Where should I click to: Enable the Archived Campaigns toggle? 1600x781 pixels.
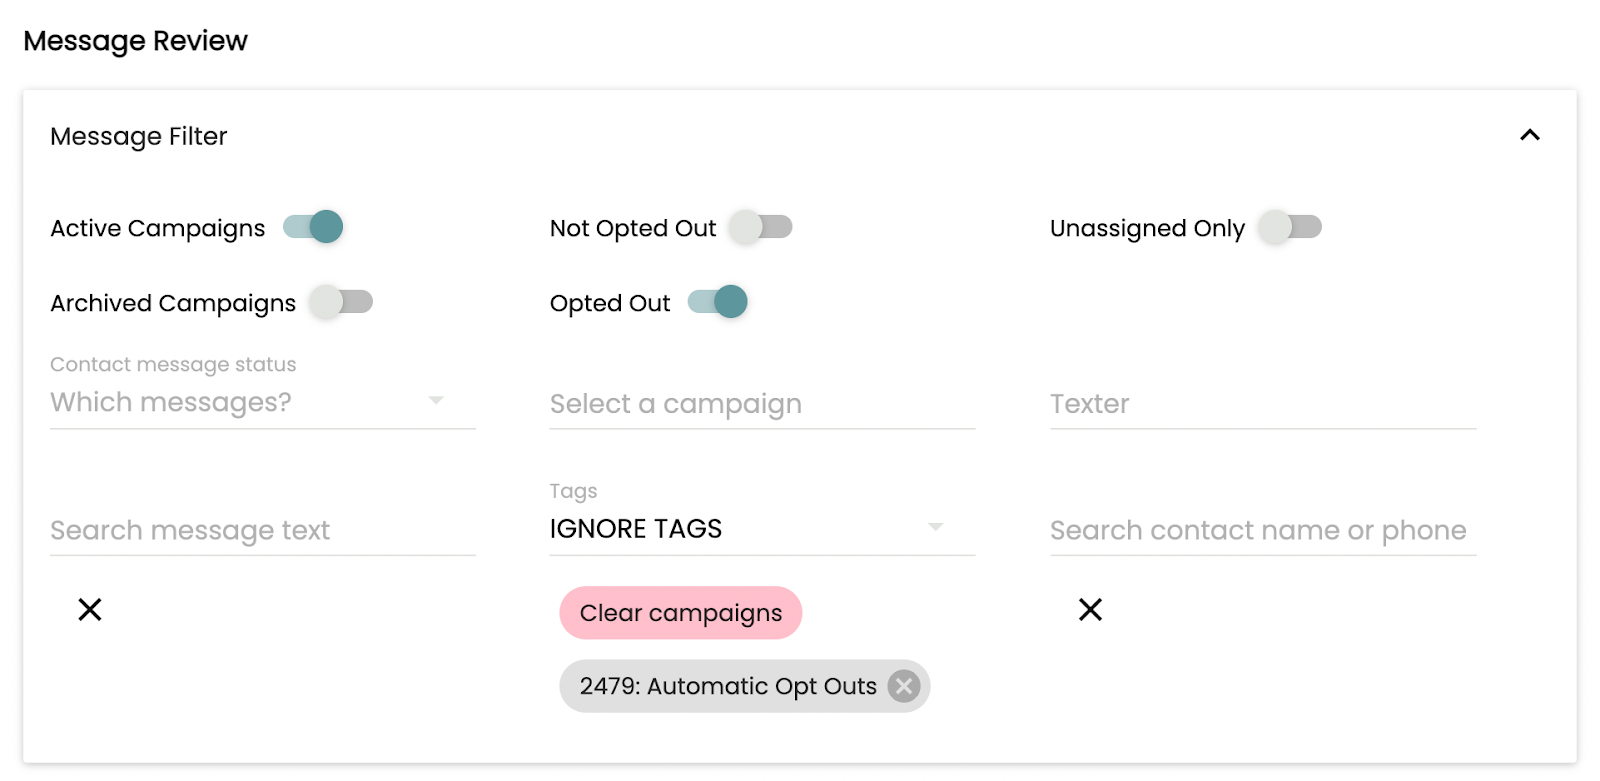(341, 301)
